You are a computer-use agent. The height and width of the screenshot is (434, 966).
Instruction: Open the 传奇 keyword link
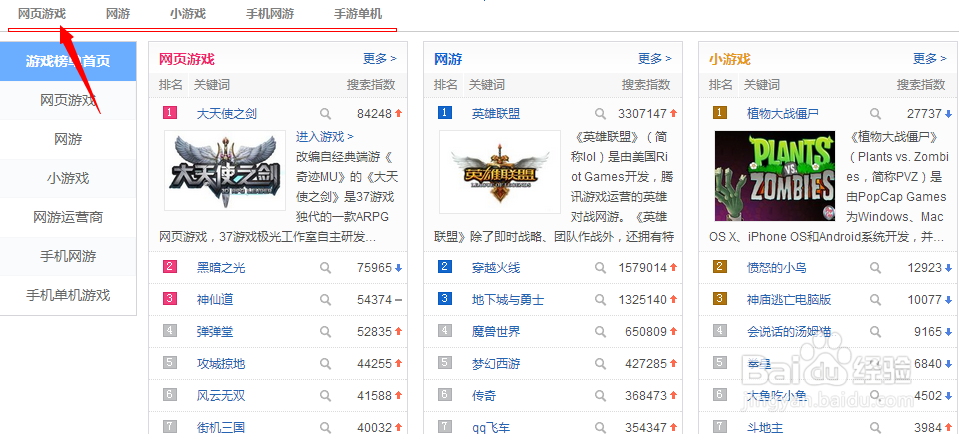[x=484, y=396]
